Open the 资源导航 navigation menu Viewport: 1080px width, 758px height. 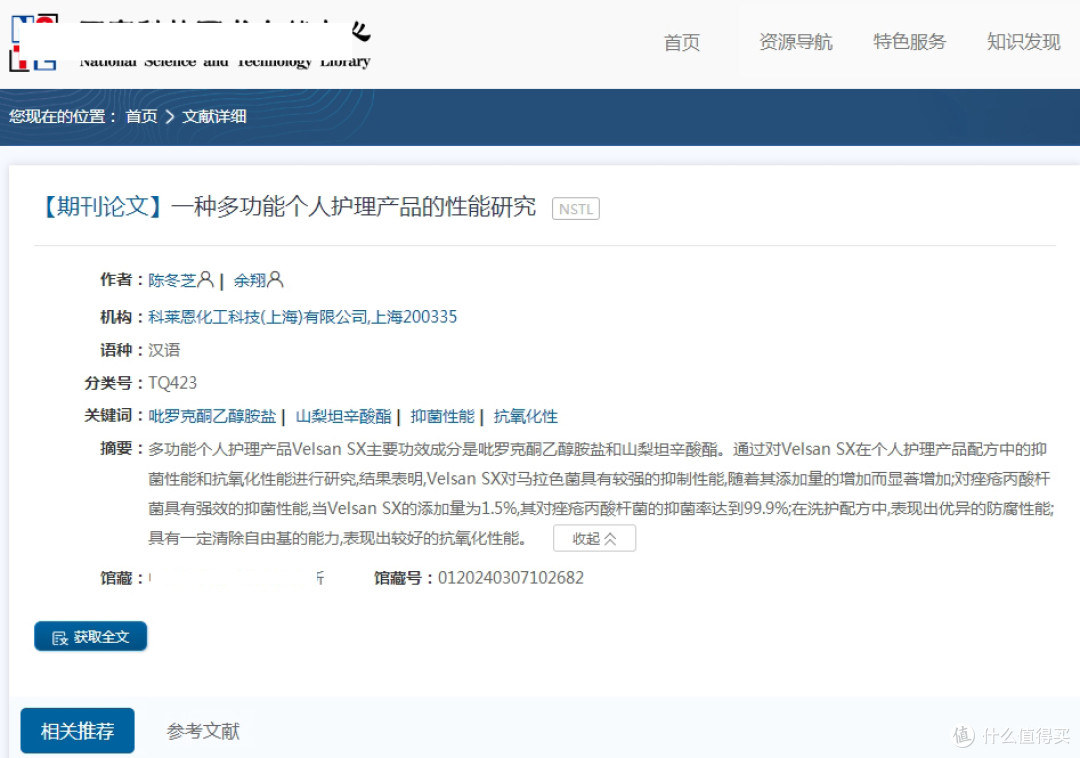pyautogui.click(x=795, y=43)
